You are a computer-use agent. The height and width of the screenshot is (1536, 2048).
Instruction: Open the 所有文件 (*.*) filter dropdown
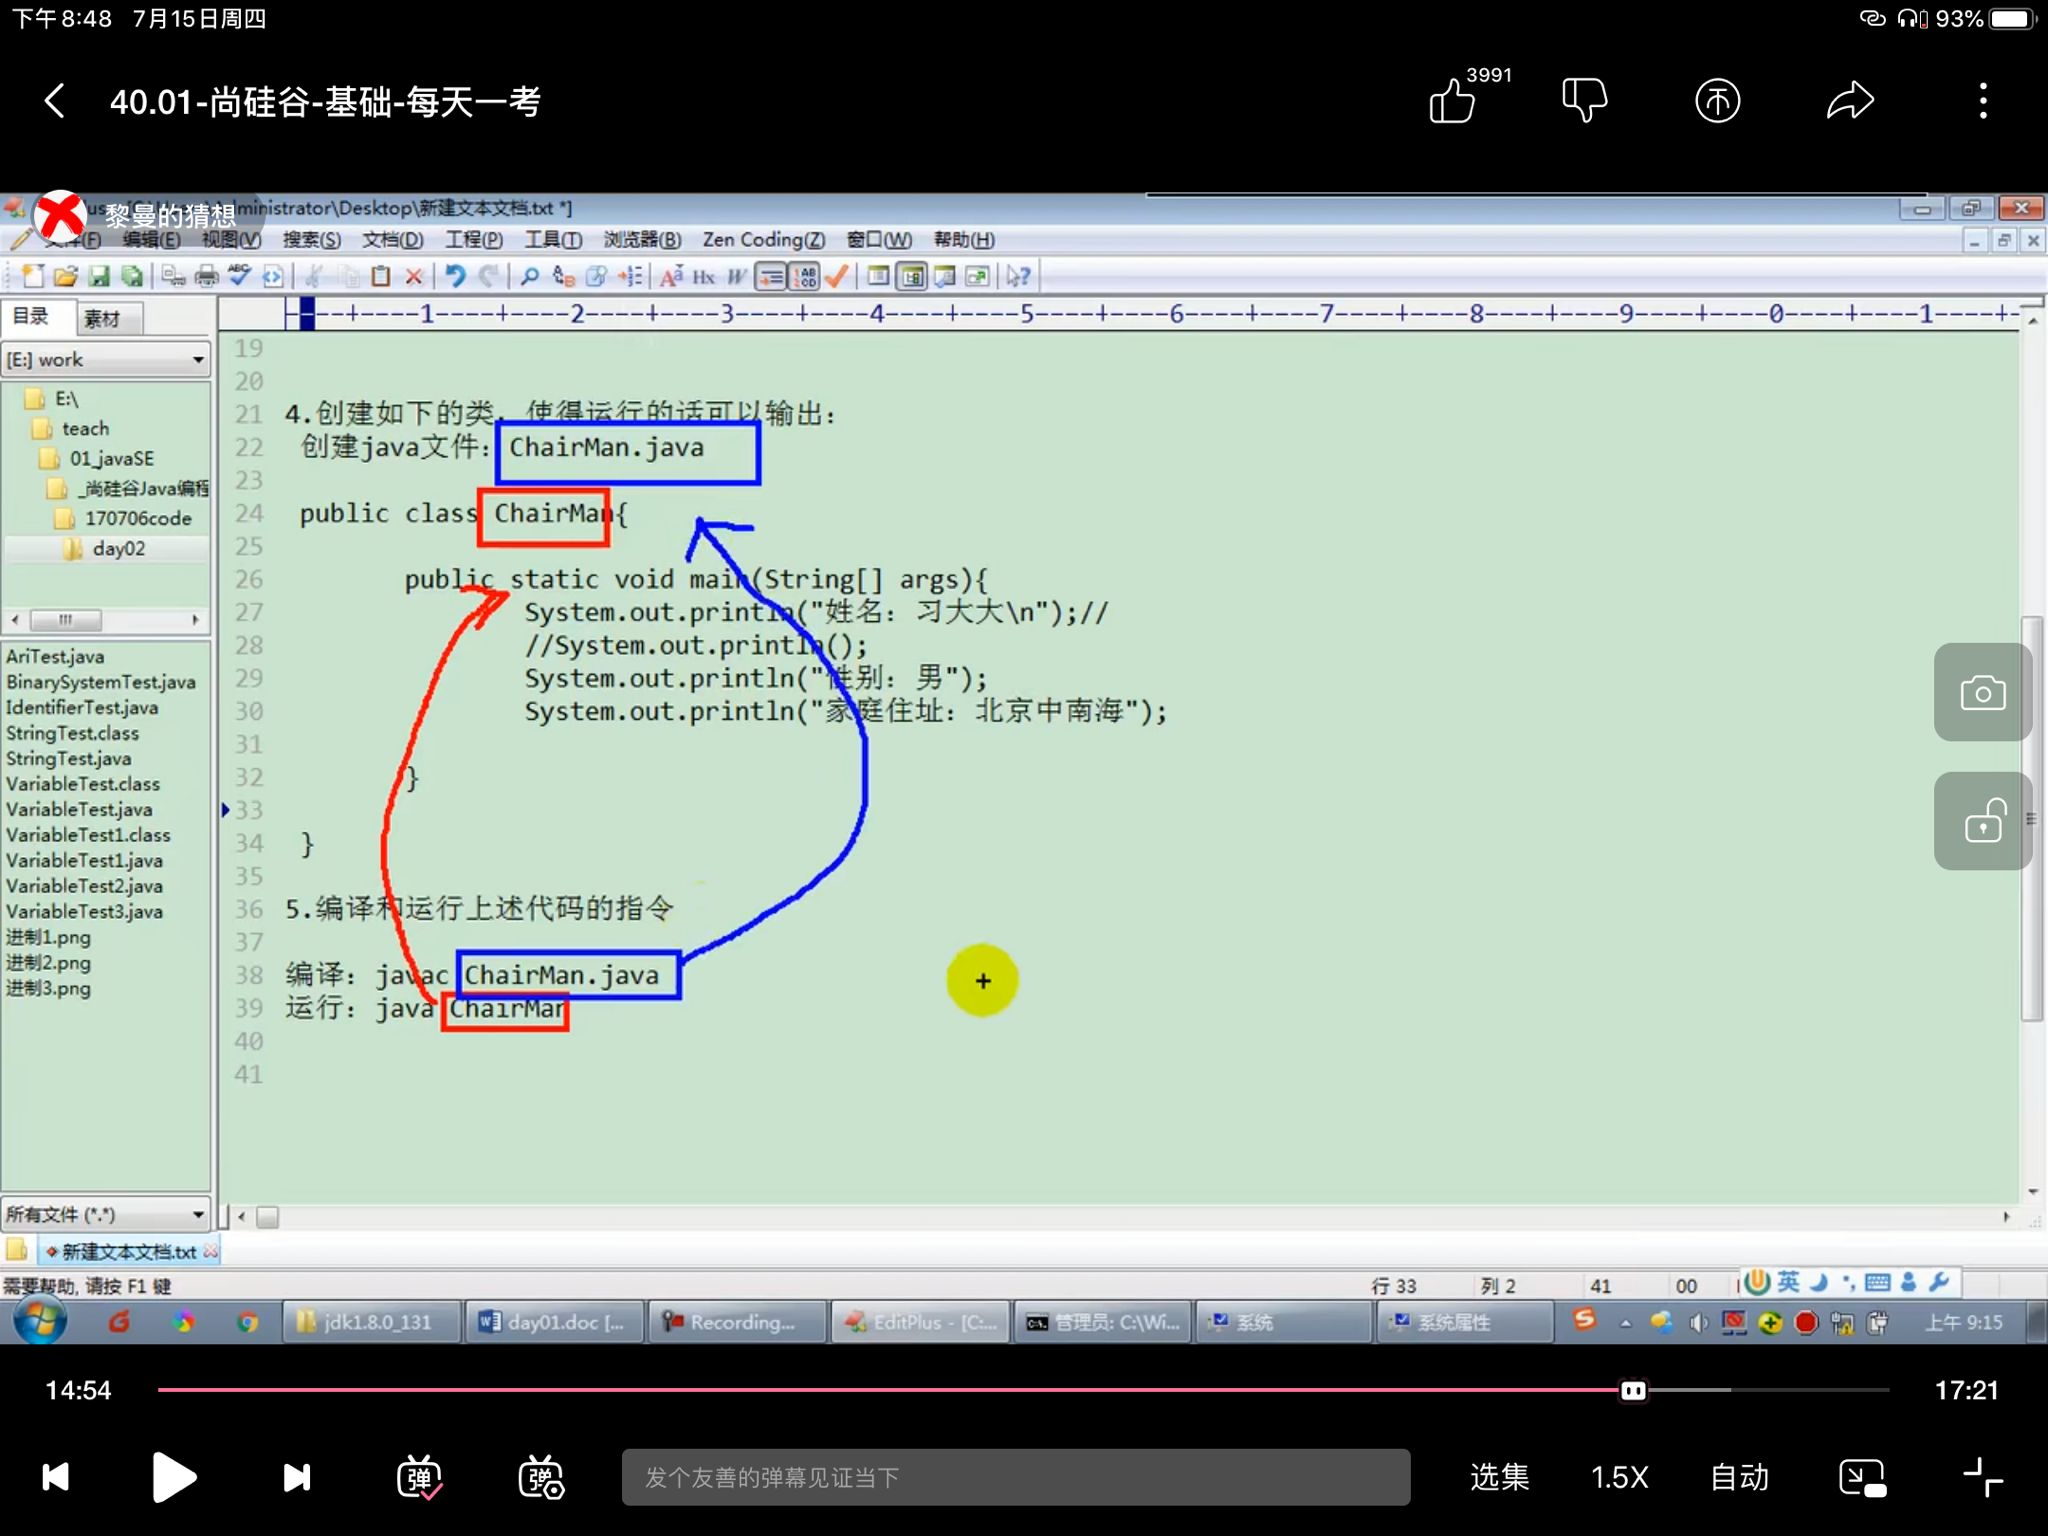(x=106, y=1215)
